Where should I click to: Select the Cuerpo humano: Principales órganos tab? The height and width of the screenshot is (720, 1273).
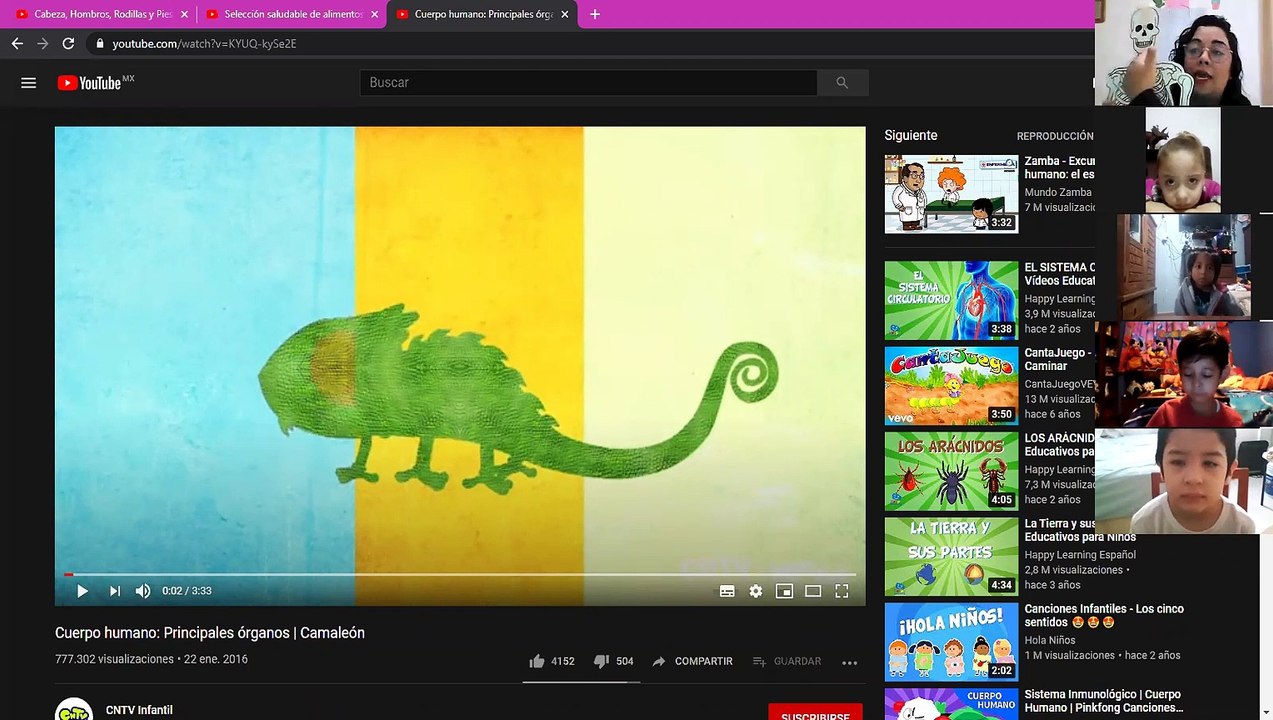pos(481,15)
